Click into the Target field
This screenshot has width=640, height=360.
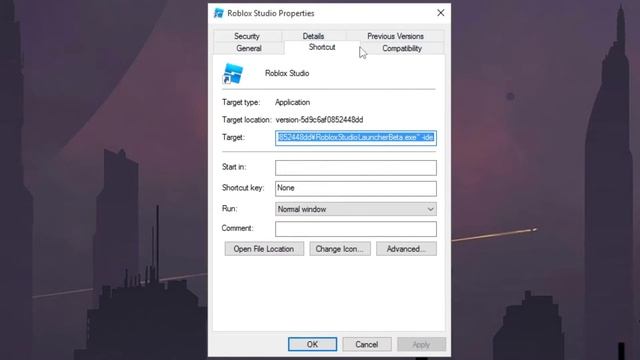[356, 138]
